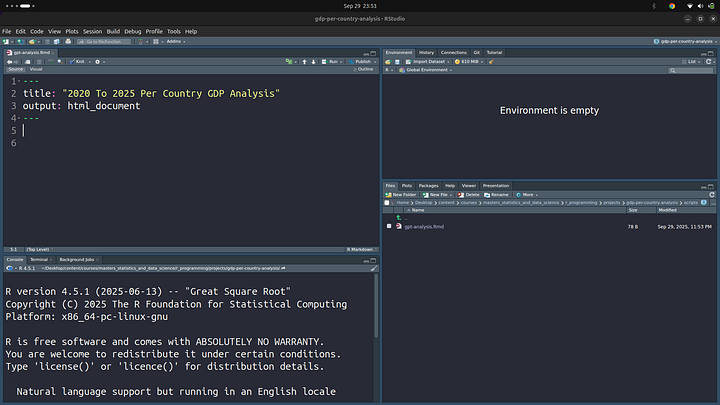Click show in new window icon in editor
The width and height of the screenshot is (720, 405).
[28, 62]
